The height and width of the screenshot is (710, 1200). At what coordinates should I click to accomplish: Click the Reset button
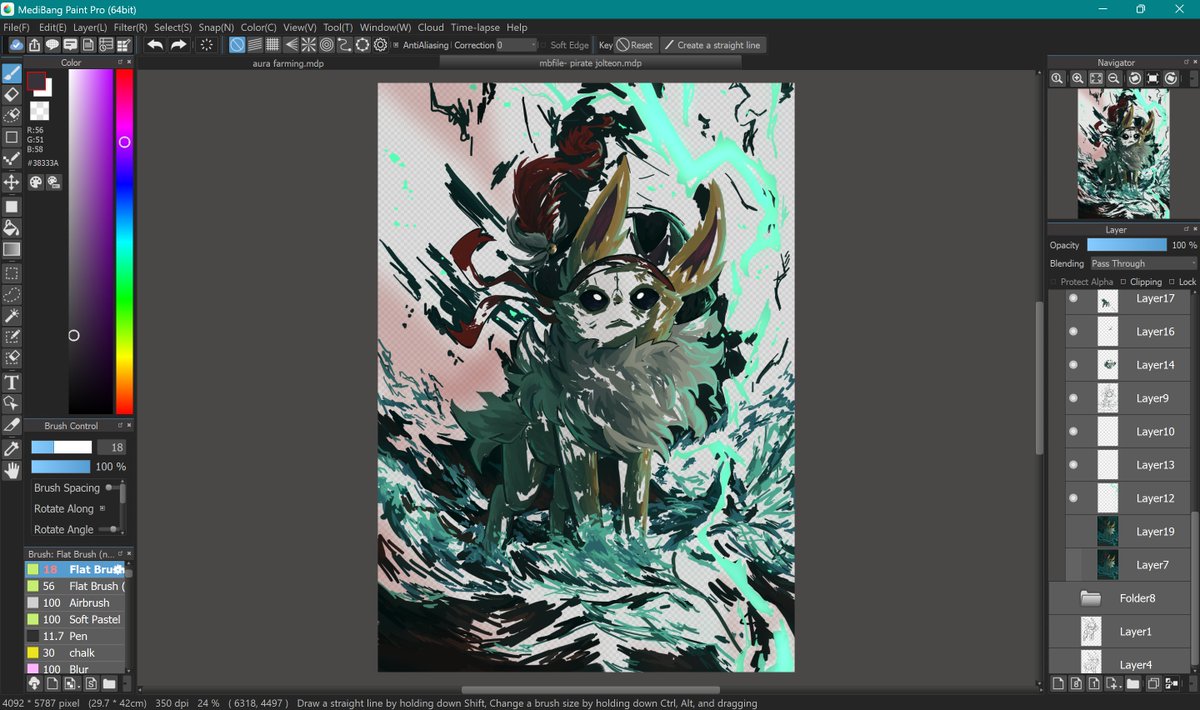coord(635,45)
